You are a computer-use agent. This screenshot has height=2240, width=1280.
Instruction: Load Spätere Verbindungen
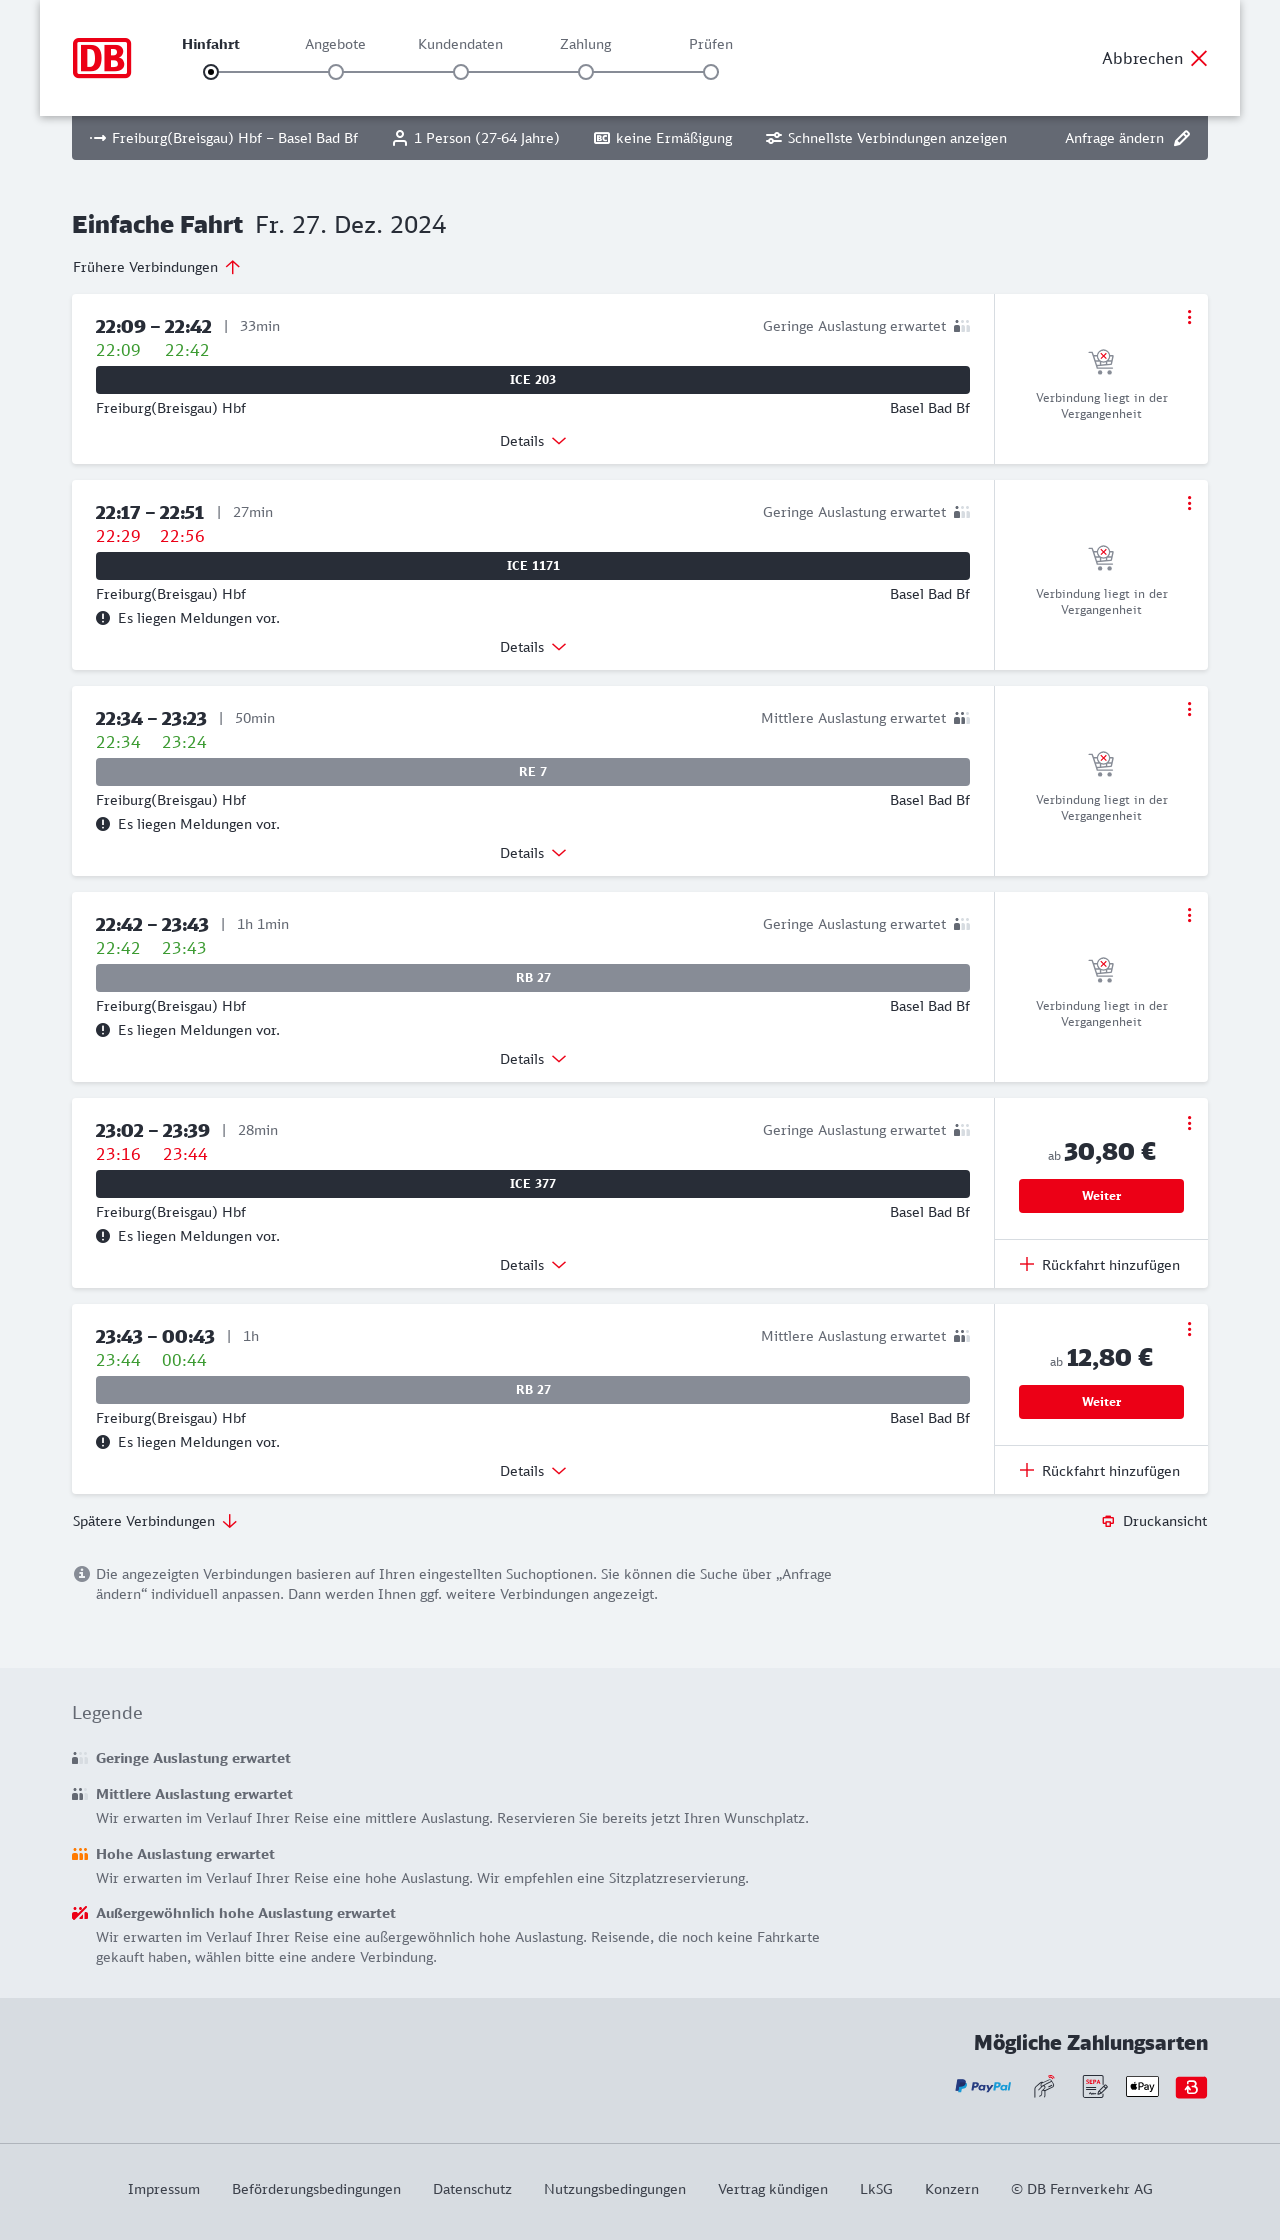(154, 1521)
